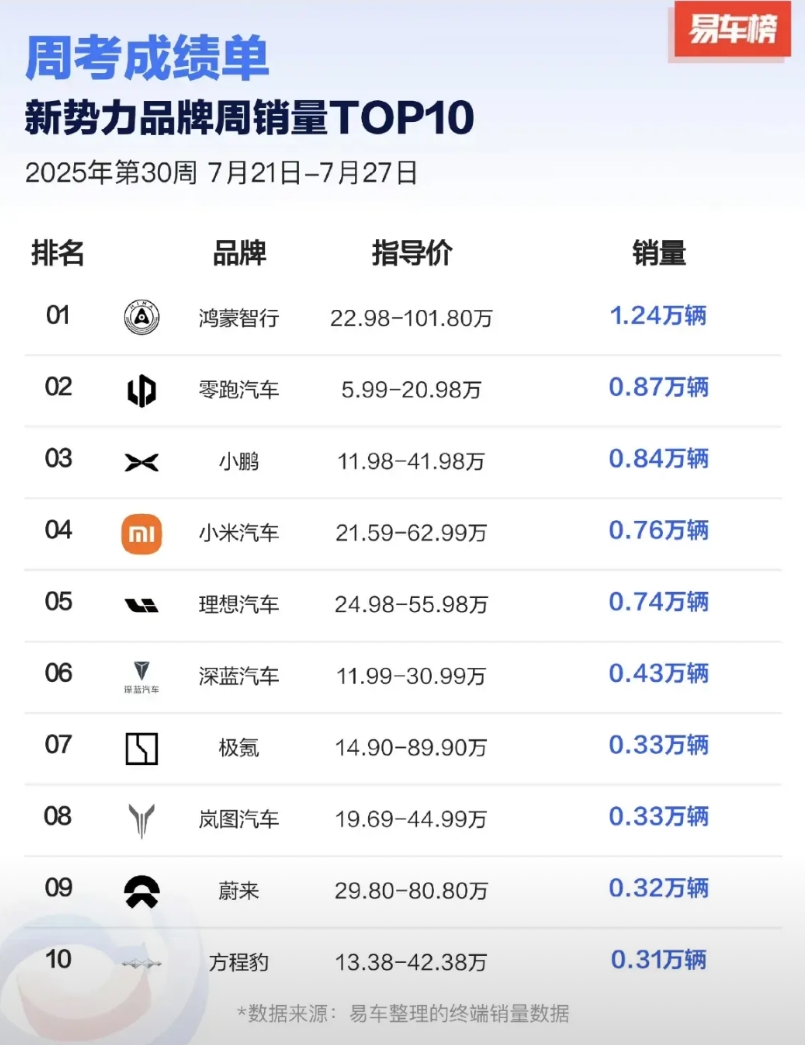Click the 易车榜 red logo badge

(732, 29)
